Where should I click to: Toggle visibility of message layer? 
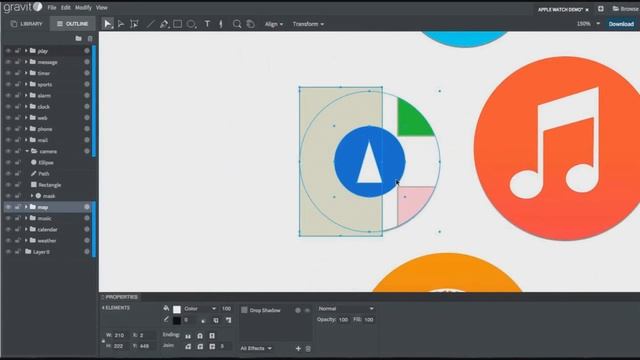[x=8, y=62]
